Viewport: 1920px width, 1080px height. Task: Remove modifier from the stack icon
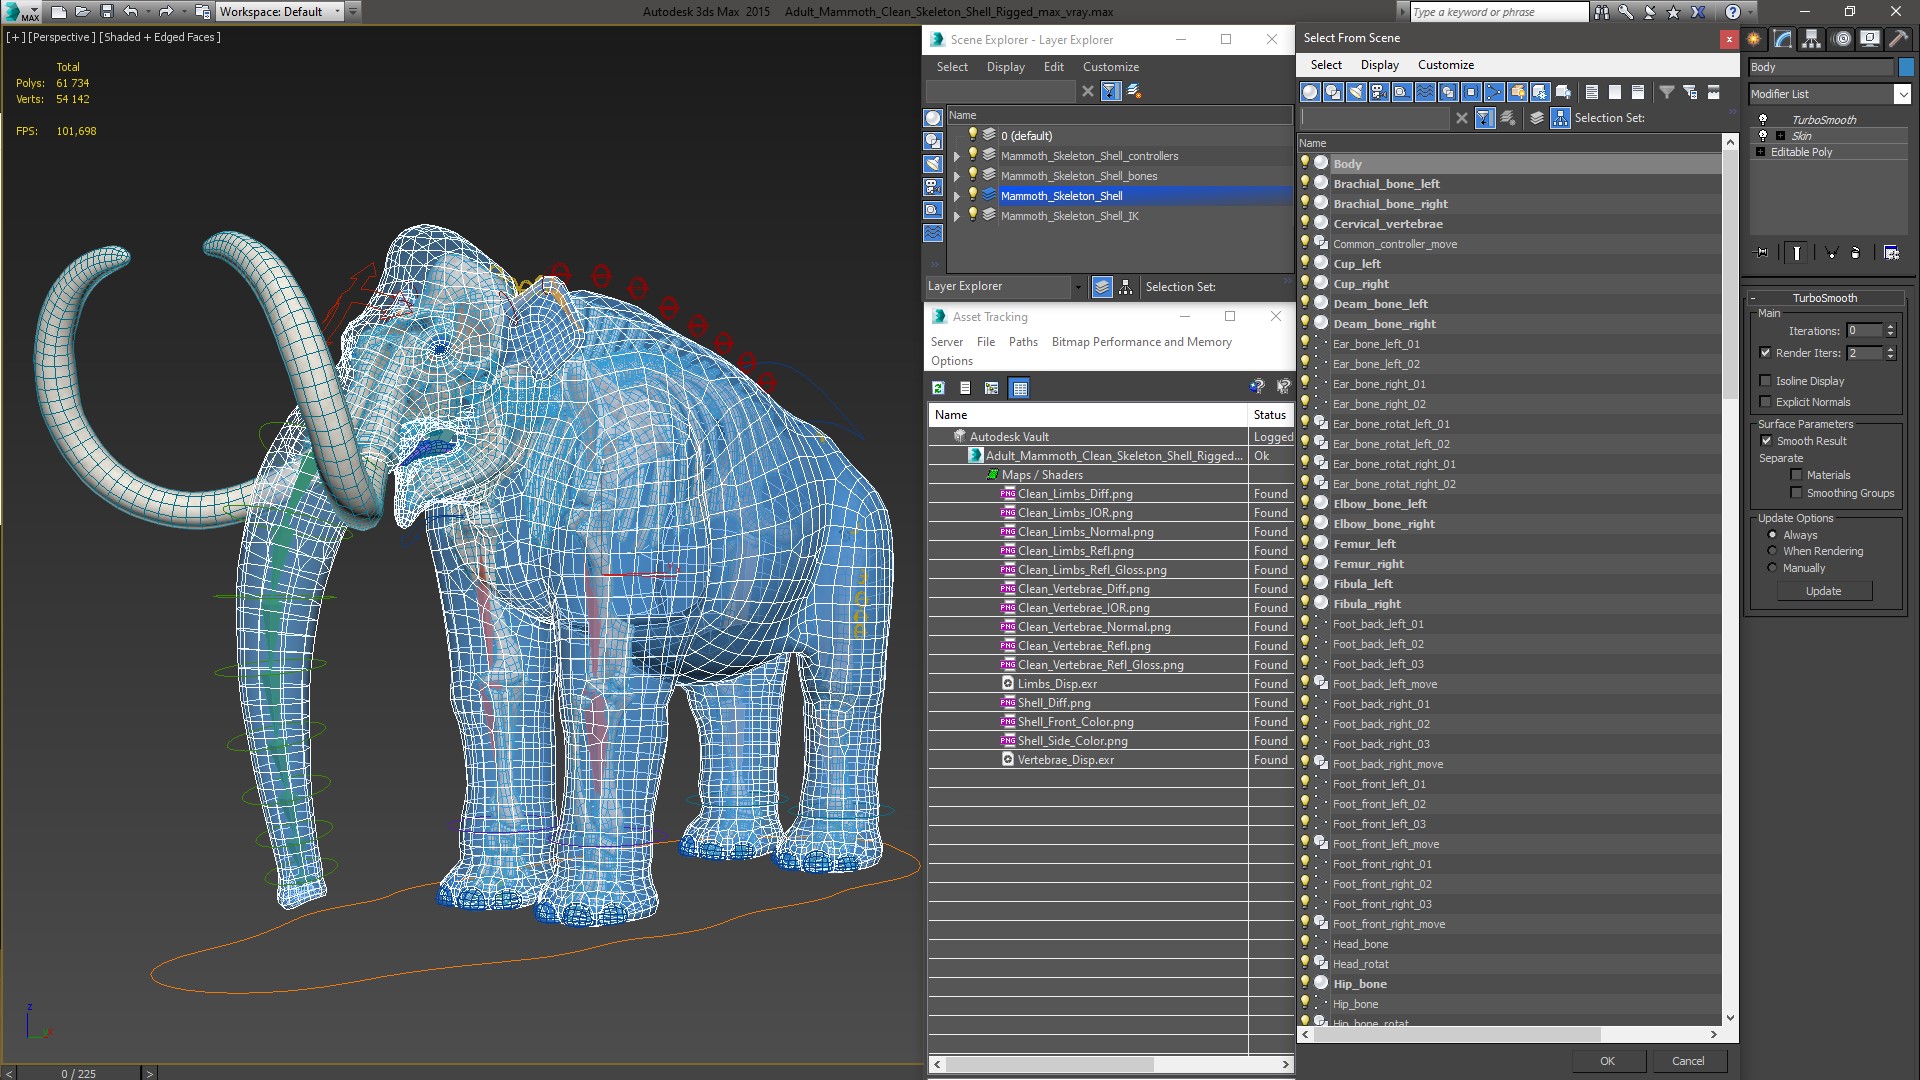pyautogui.click(x=1856, y=253)
